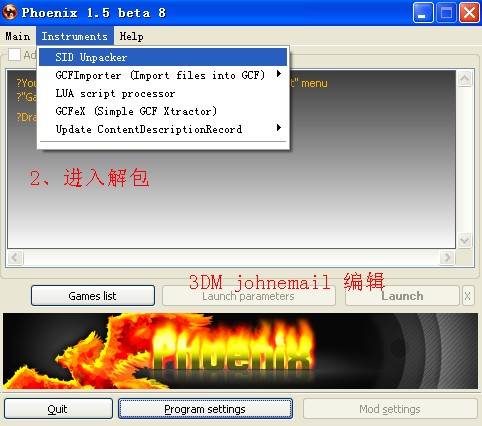Image resolution: width=482 pixels, height=426 pixels.
Task: Open Program settings
Action: [x=205, y=409]
